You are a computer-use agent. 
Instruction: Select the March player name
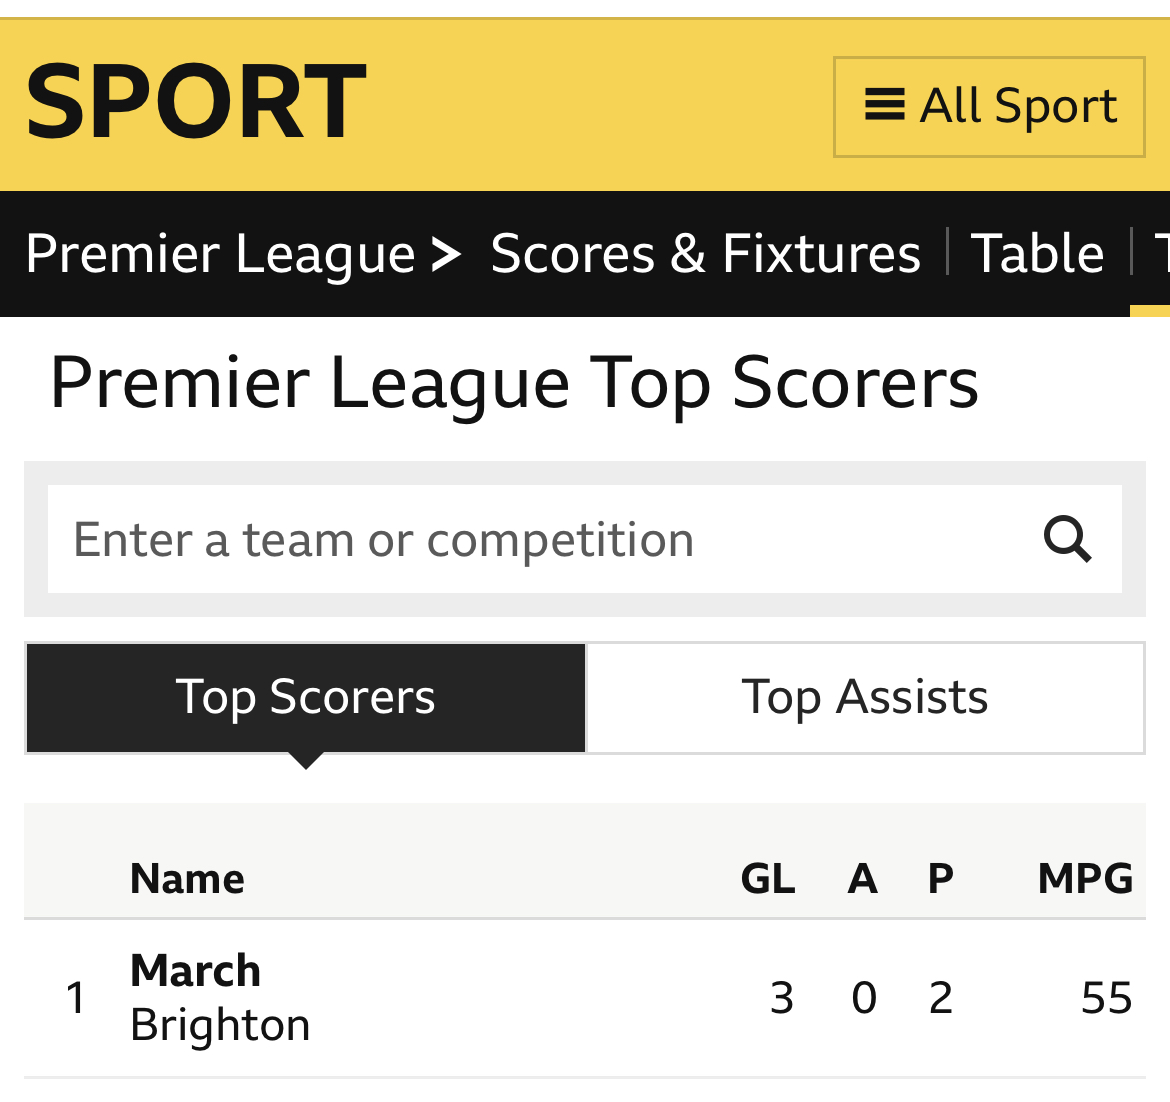(x=195, y=971)
